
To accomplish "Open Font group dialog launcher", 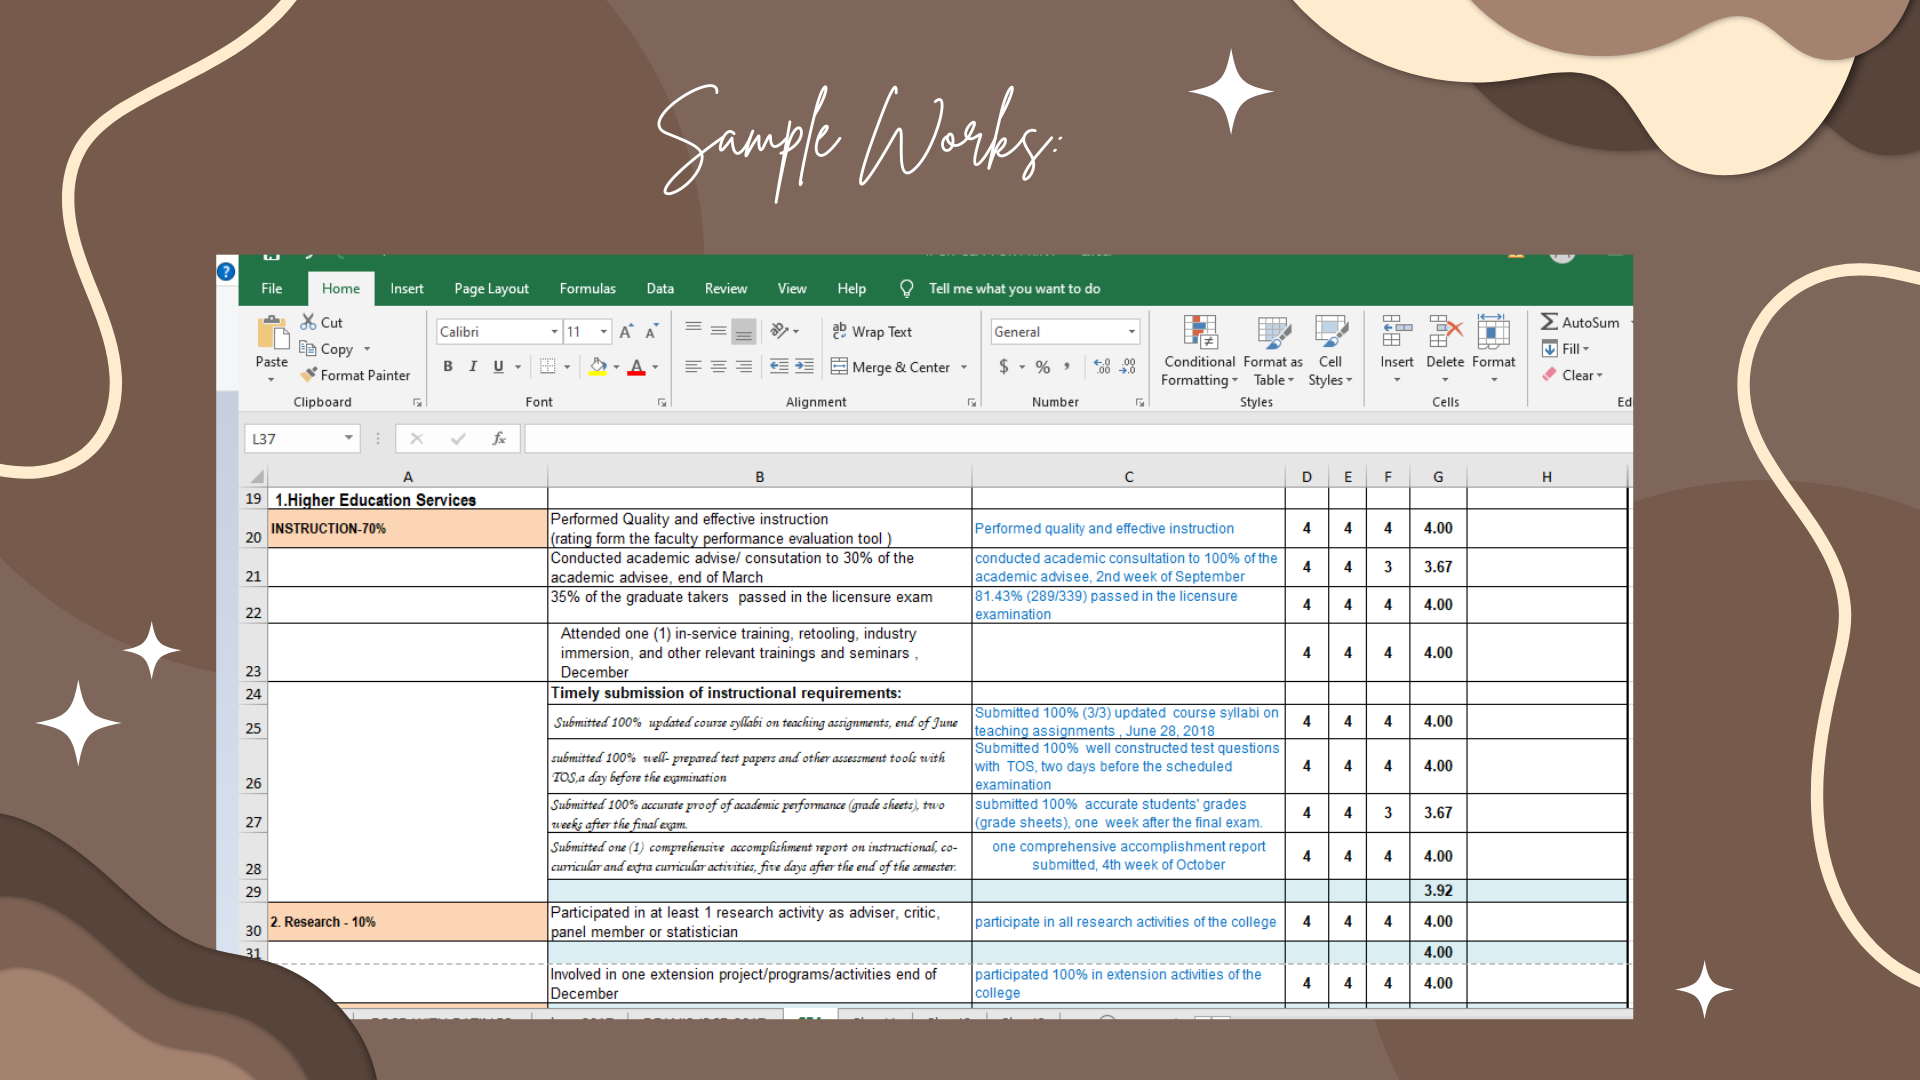I will (662, 402).
